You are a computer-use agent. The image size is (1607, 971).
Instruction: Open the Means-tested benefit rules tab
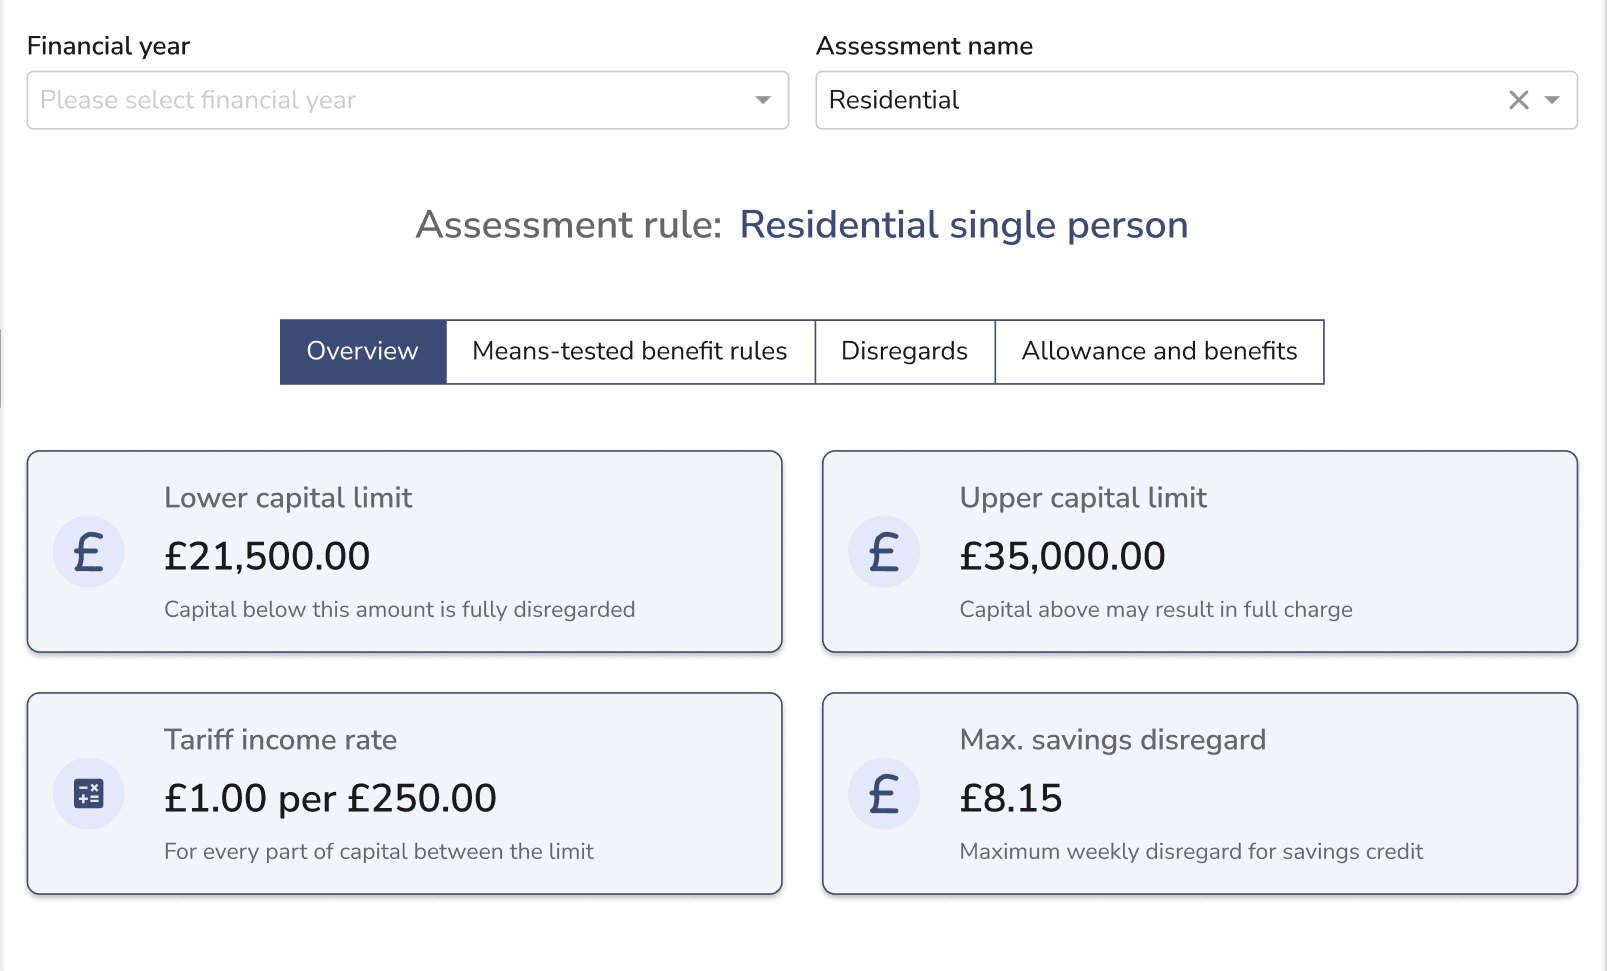[630, 351]
